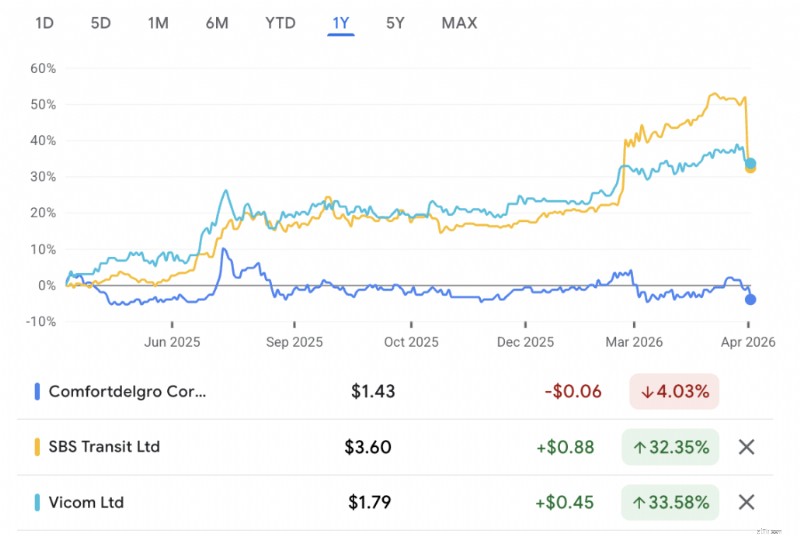Click the Dec 2025 axis label

[526, 342]
